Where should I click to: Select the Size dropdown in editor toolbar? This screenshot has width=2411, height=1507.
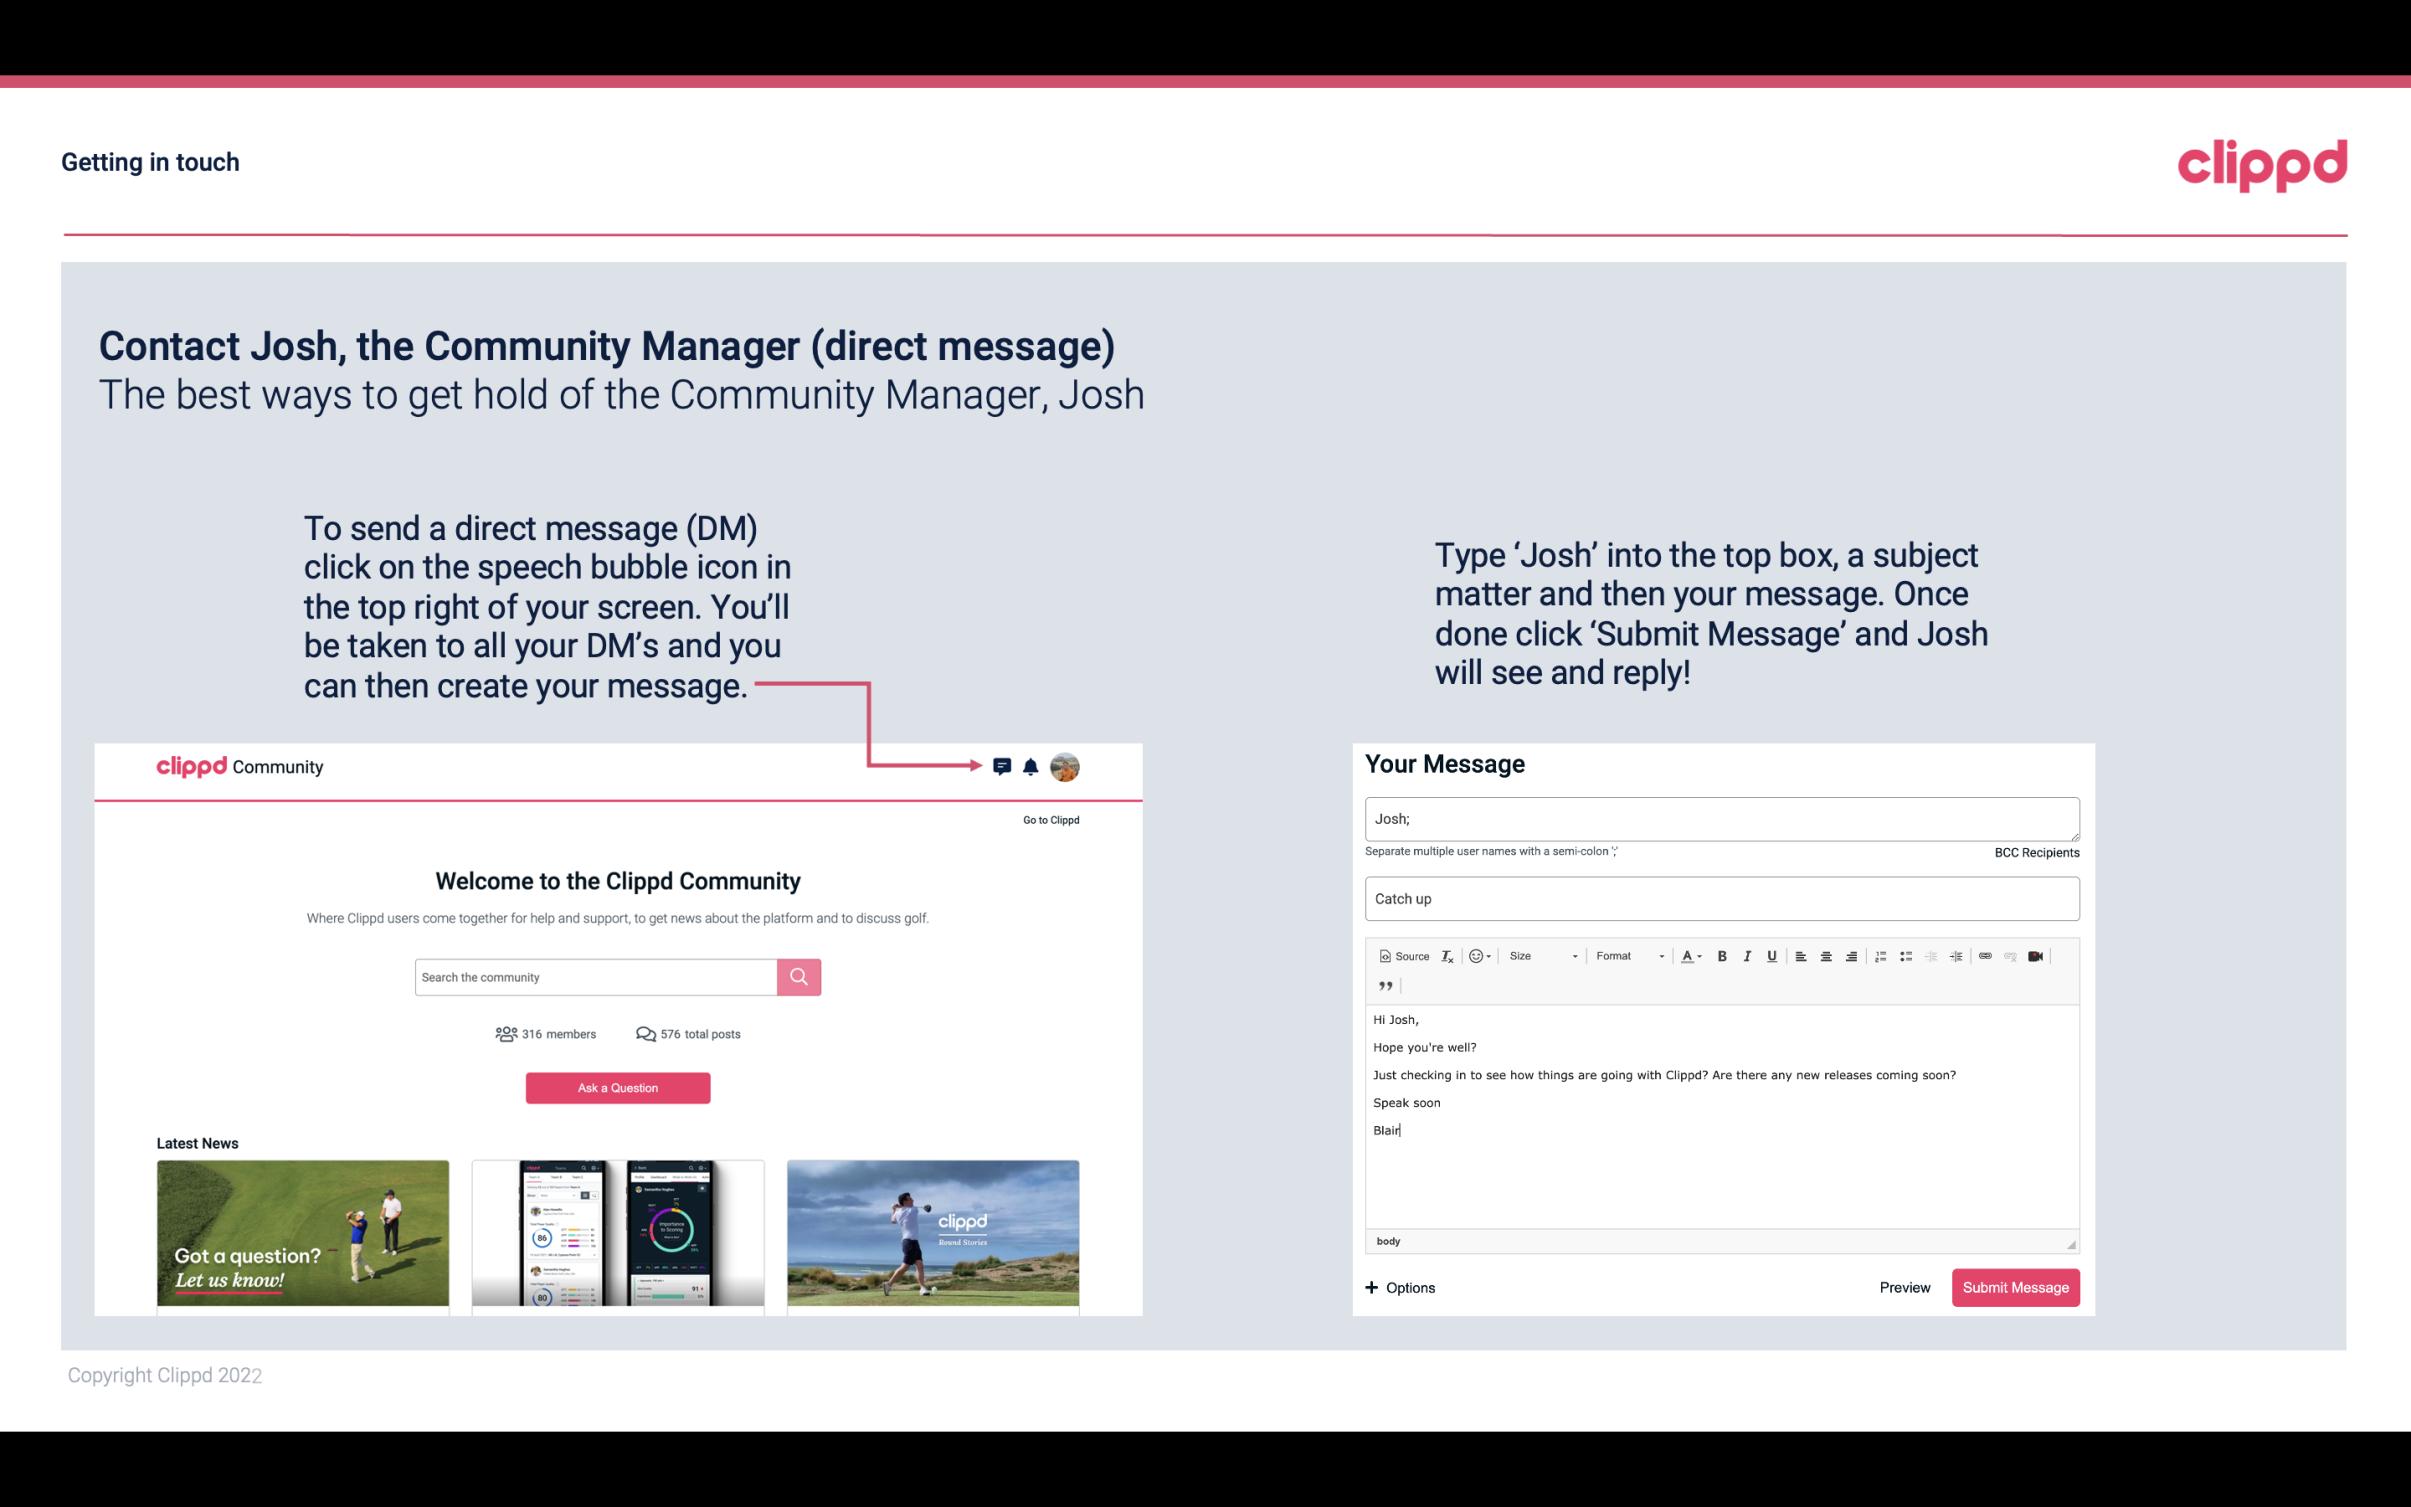tap(1540, 955)
